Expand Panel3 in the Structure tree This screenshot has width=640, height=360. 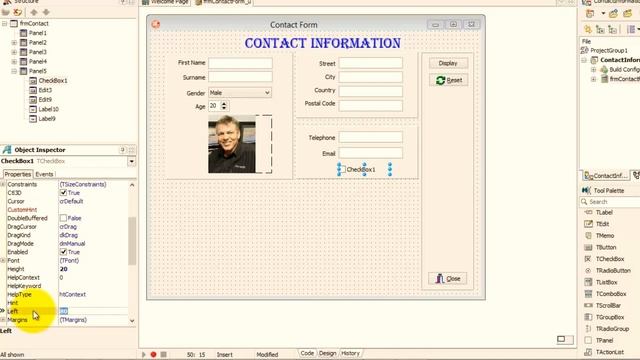[14, 52]
